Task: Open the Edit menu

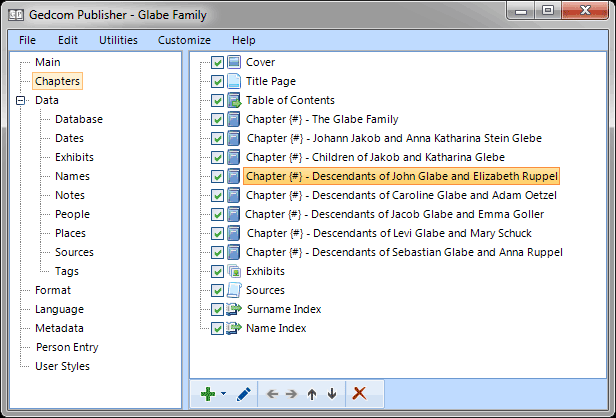Action: [x=68, y=40]
